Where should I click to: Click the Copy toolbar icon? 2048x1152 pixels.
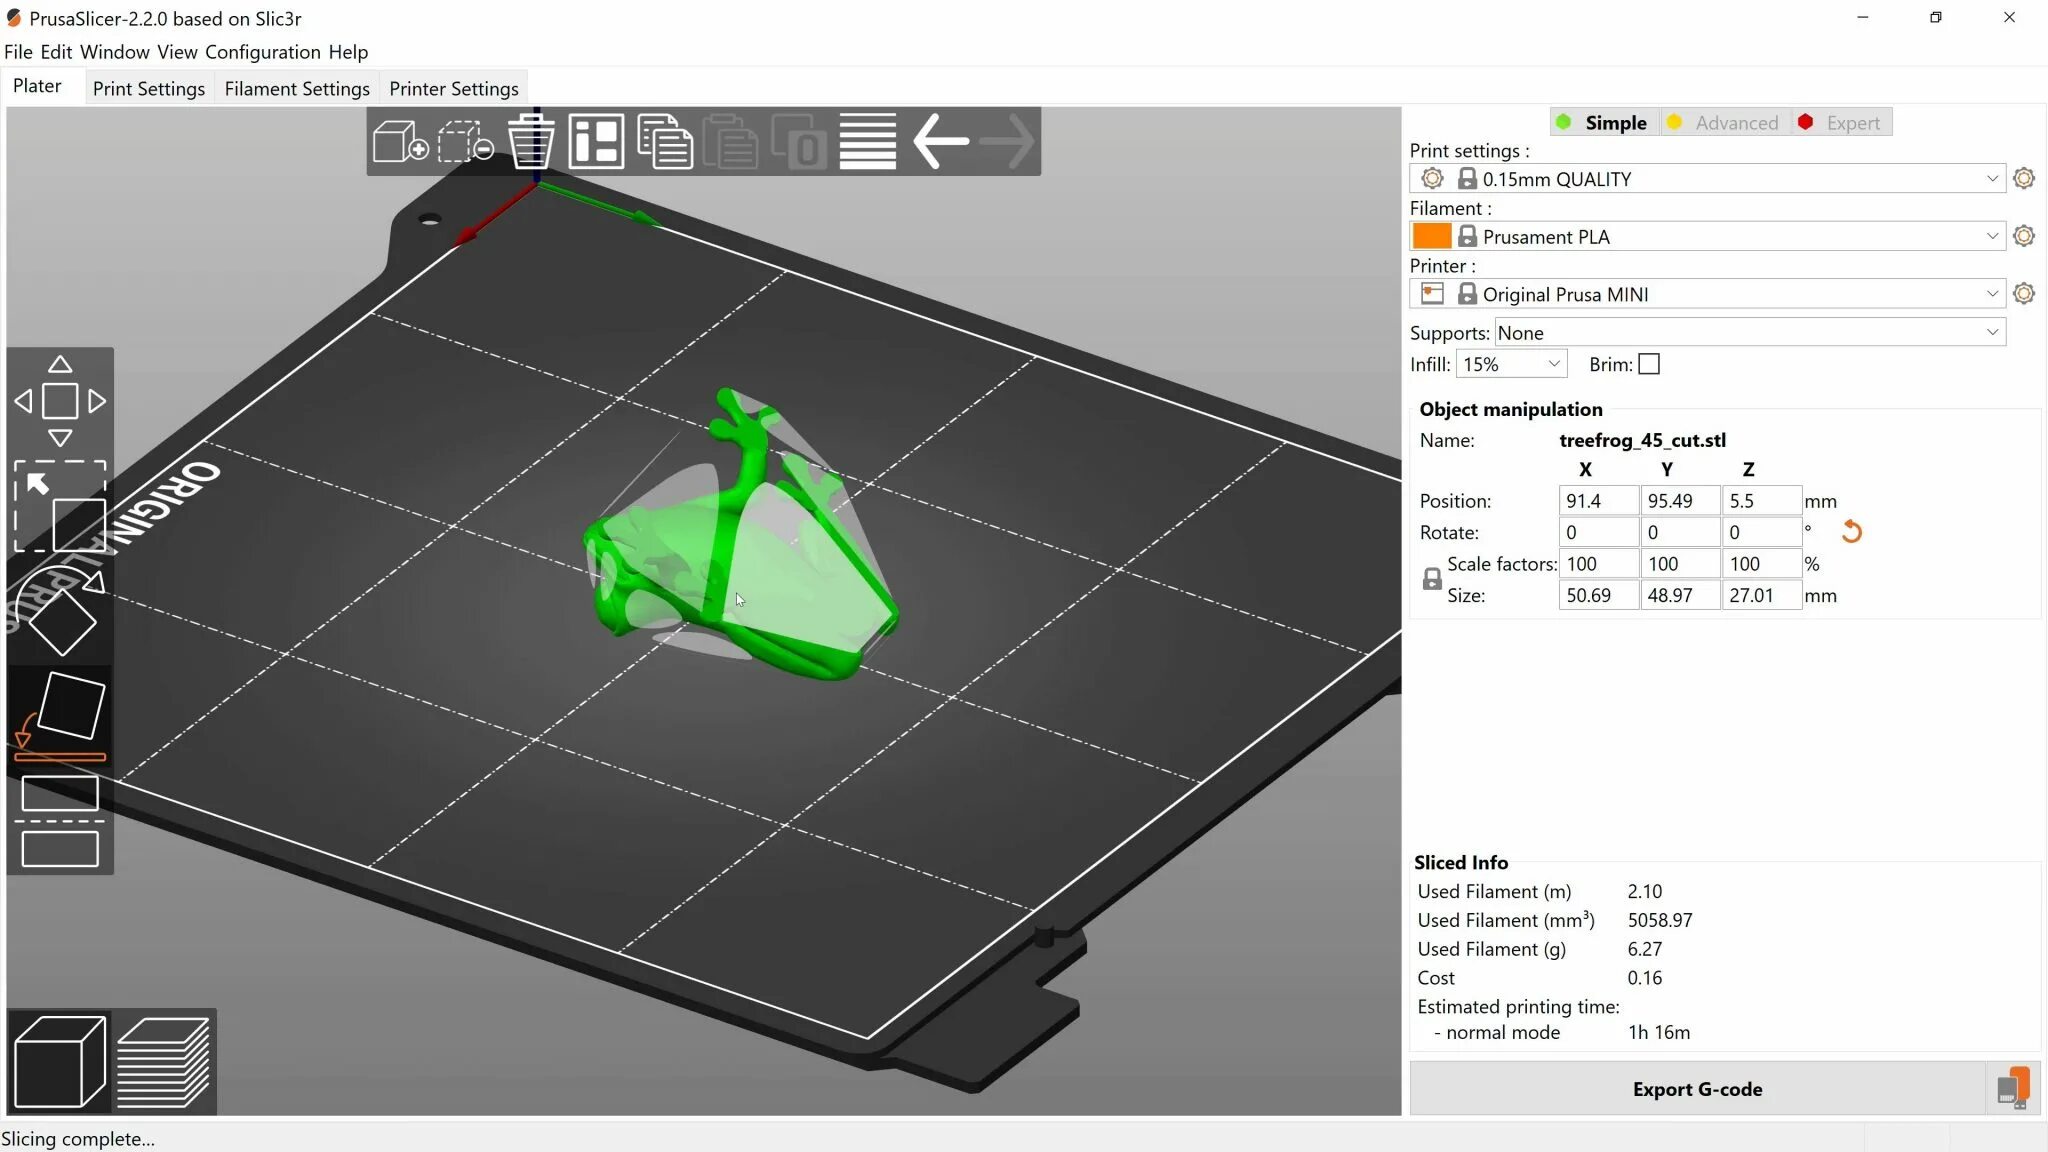pyautogui.click(x=664, y=141)
